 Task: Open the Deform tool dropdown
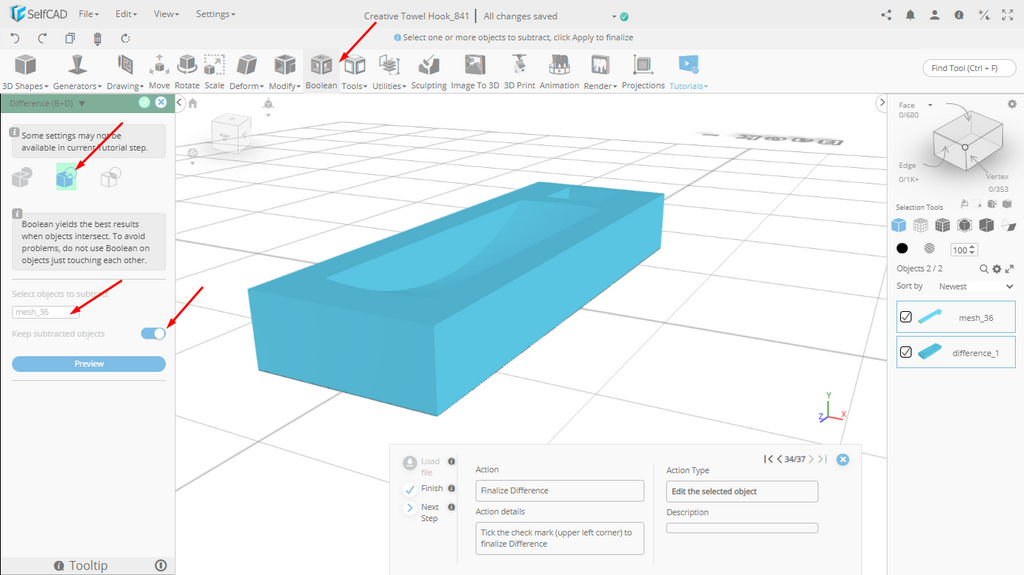pyautogui.click(x=247, y=72)
